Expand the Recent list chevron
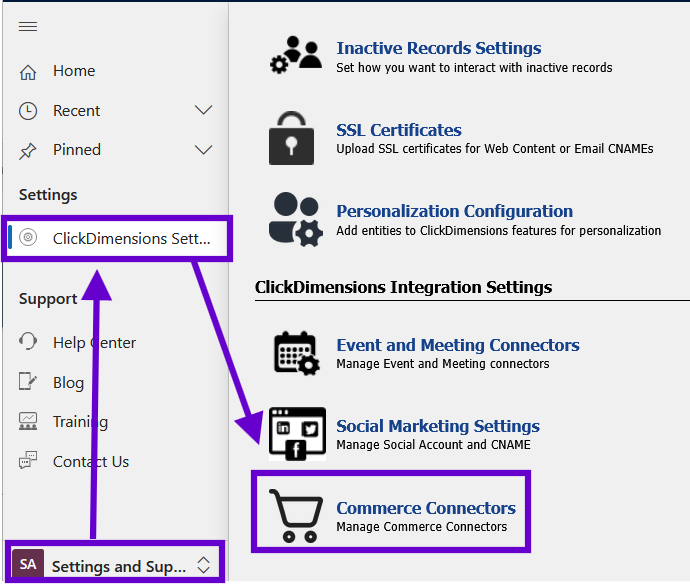This screenshot has height=584, width=690. click(x=203, y=110)
